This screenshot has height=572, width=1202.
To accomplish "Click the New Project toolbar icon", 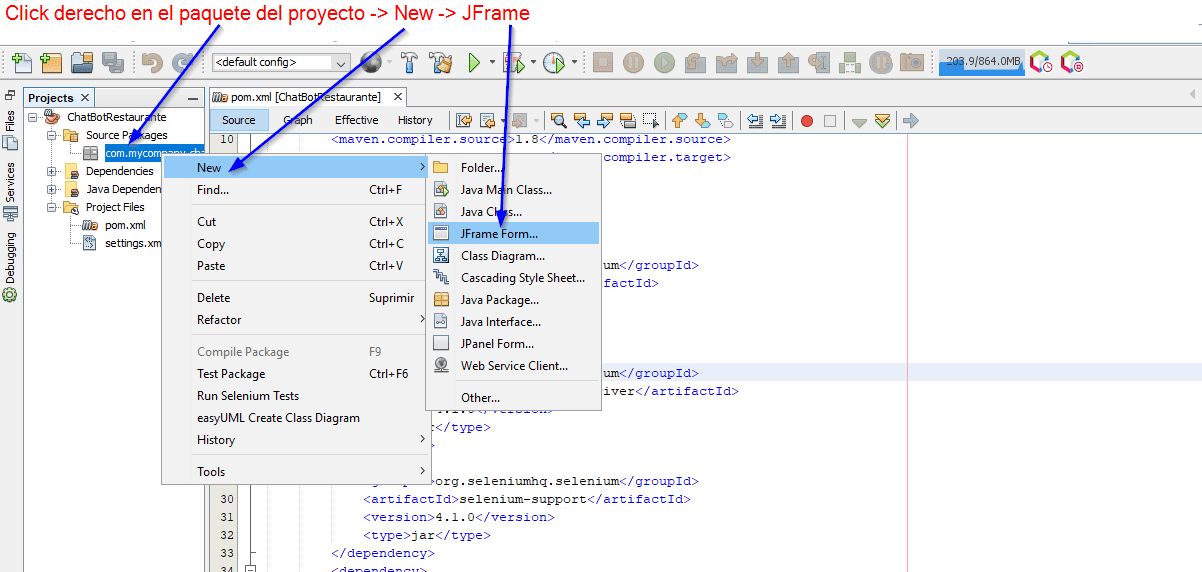I will pos(52,62).
